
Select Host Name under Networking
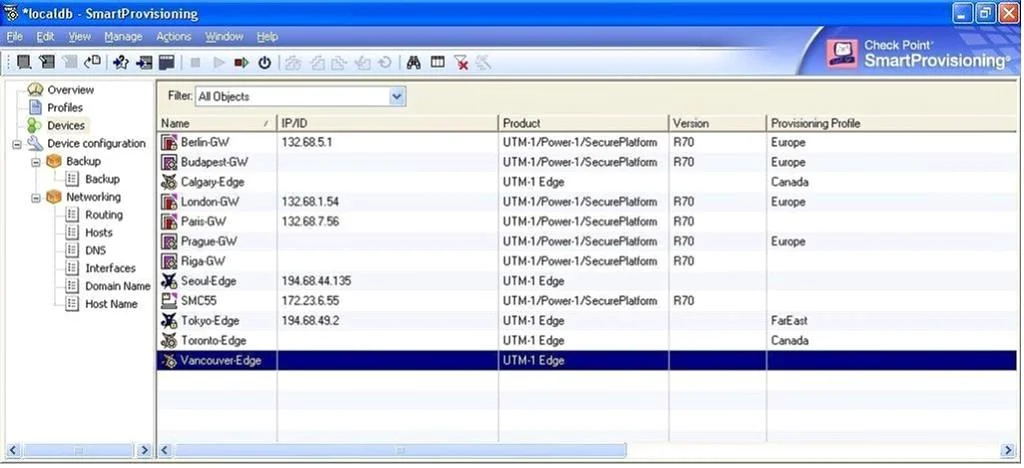111,304
